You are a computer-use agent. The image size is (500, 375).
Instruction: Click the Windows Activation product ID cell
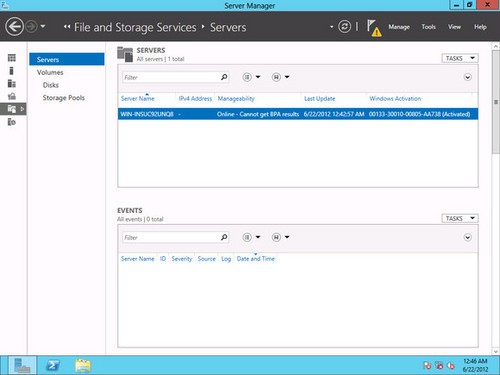[419, 114]
